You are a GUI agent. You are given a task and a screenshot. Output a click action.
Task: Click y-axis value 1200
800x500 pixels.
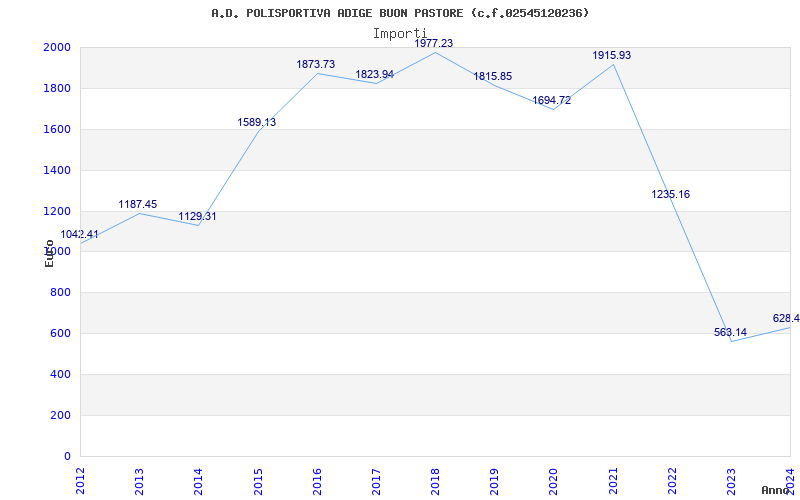(57, 211)
